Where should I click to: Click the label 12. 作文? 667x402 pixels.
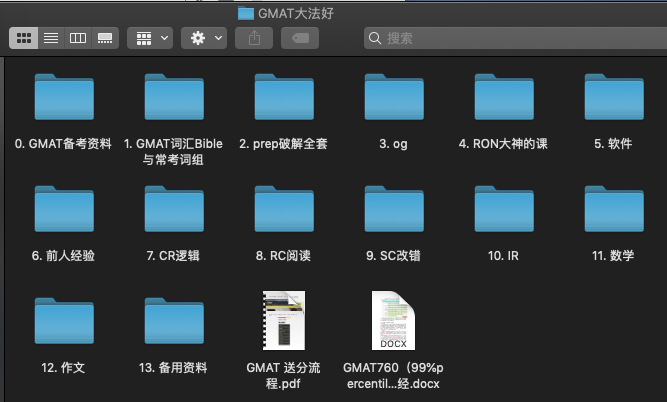coord(63,368)
